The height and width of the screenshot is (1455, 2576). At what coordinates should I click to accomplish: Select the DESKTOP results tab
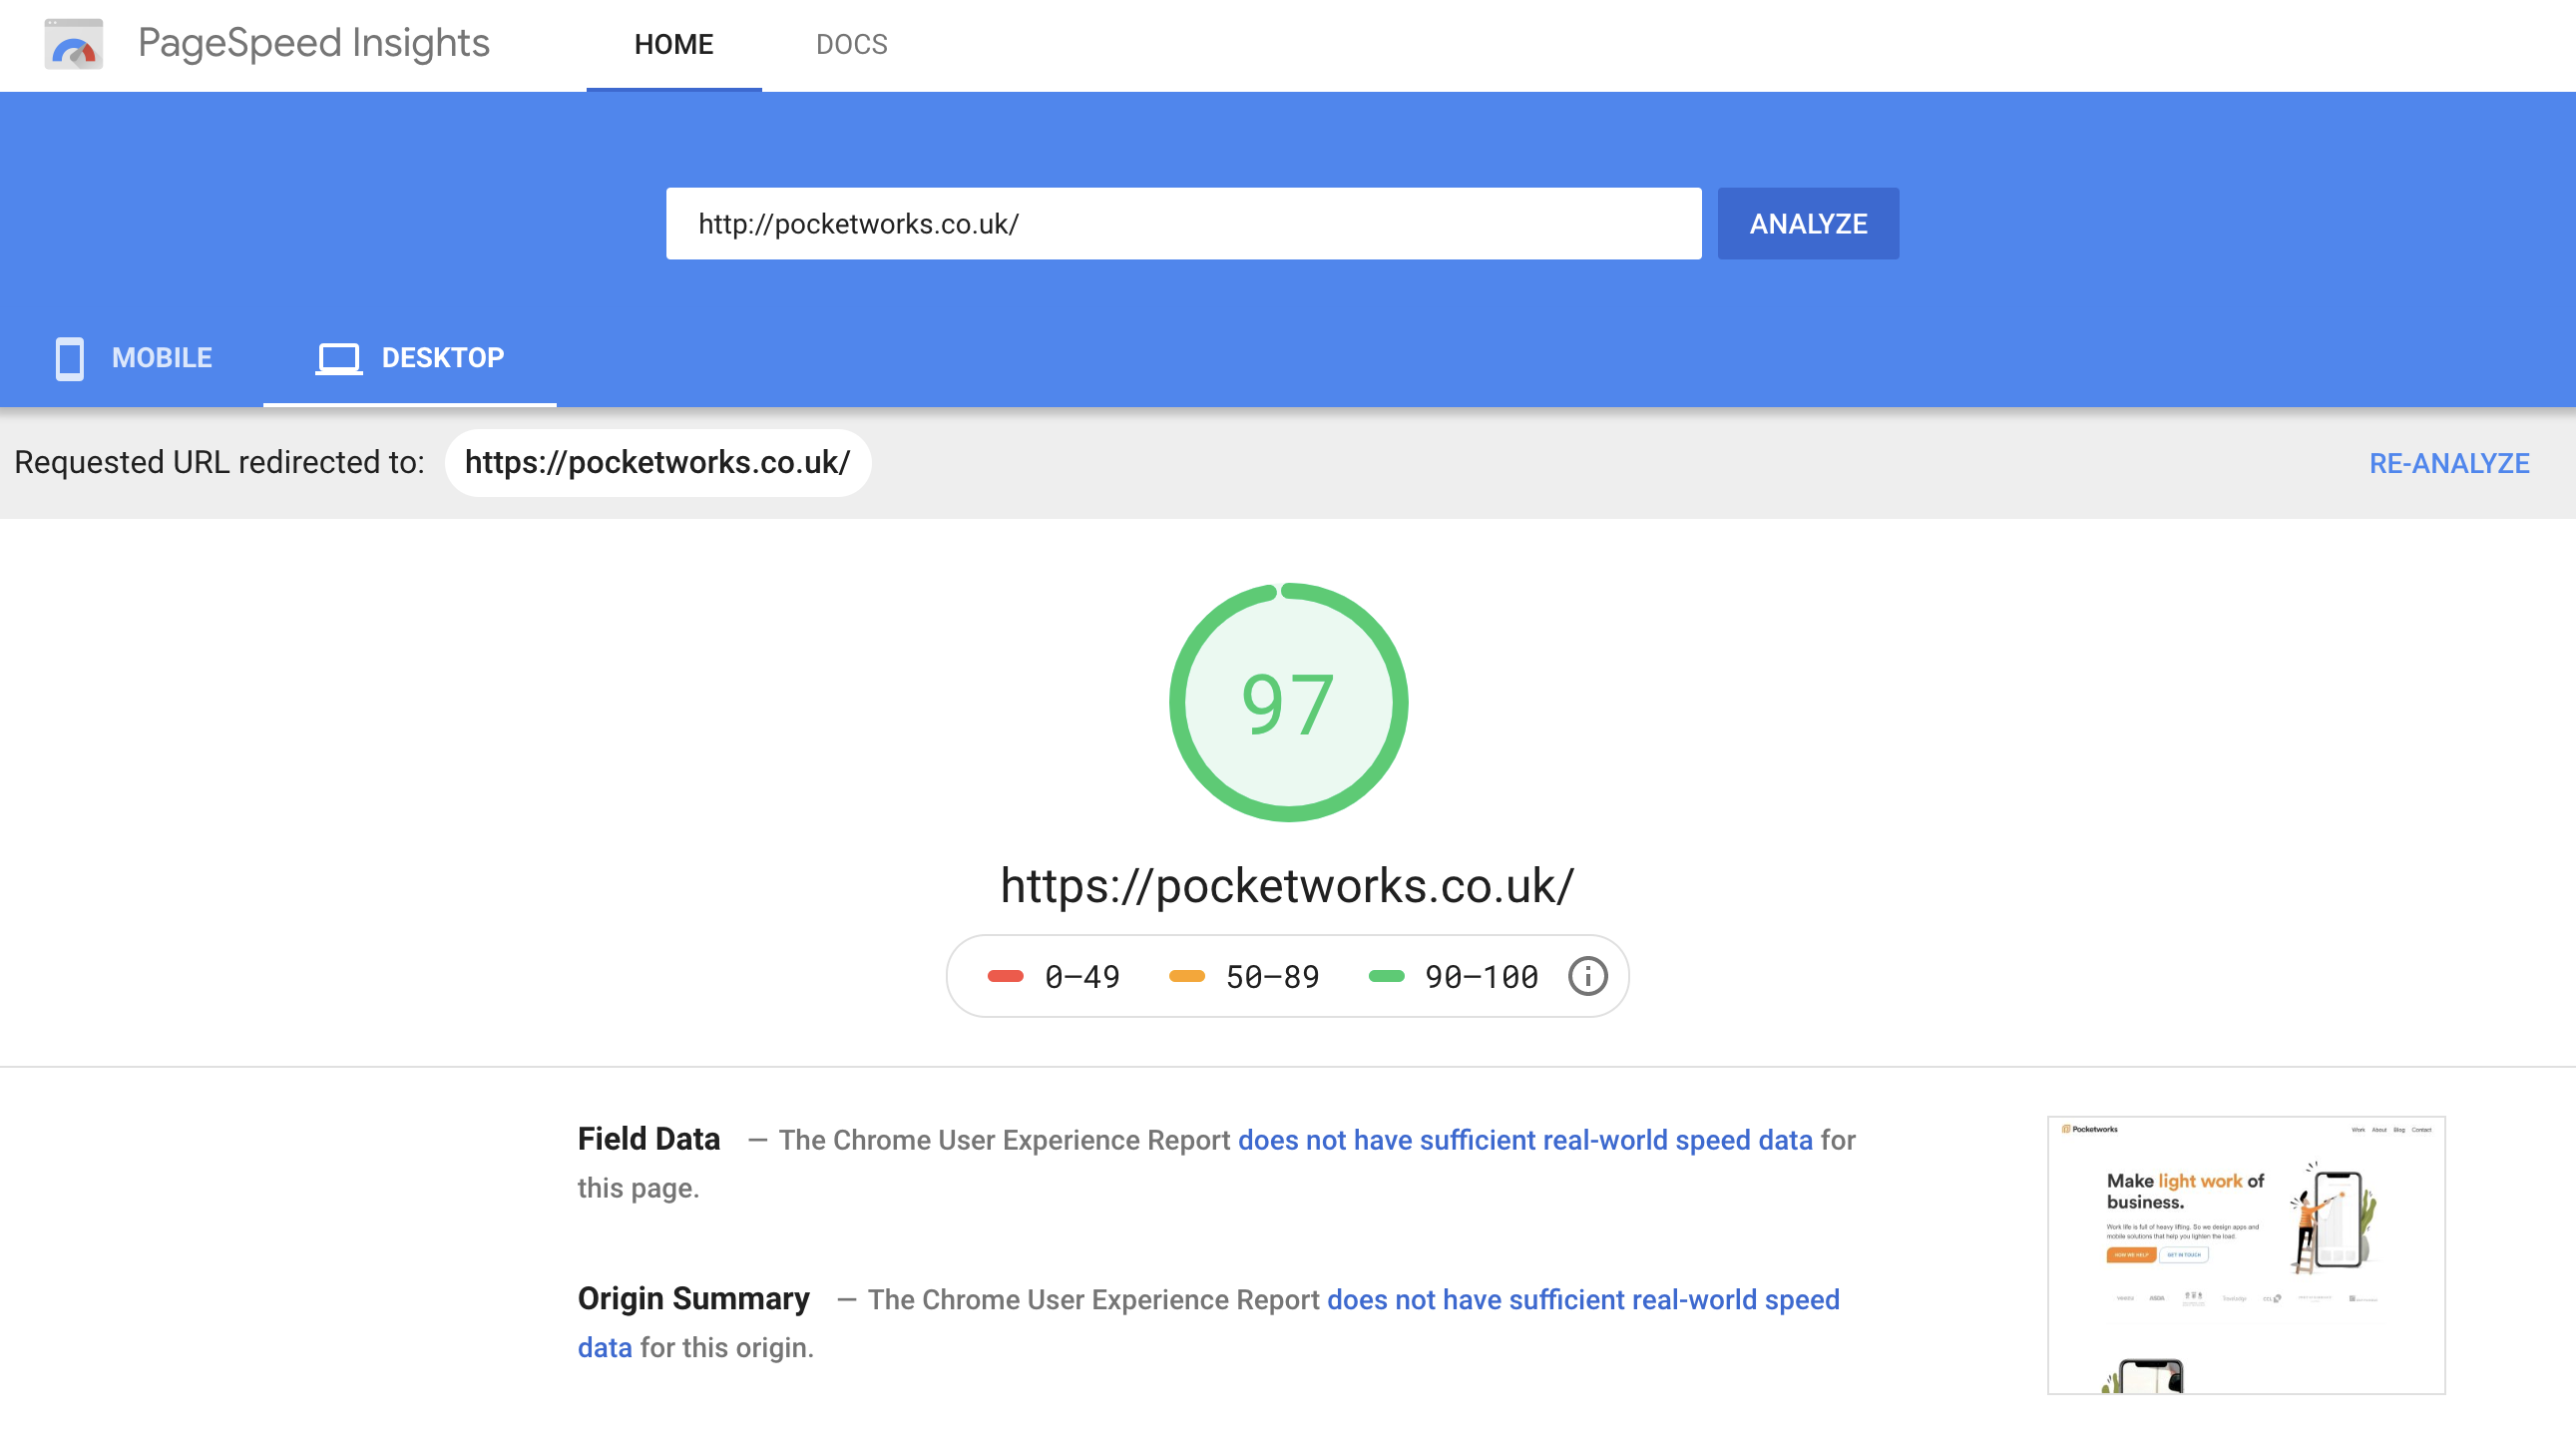point(410,358)
